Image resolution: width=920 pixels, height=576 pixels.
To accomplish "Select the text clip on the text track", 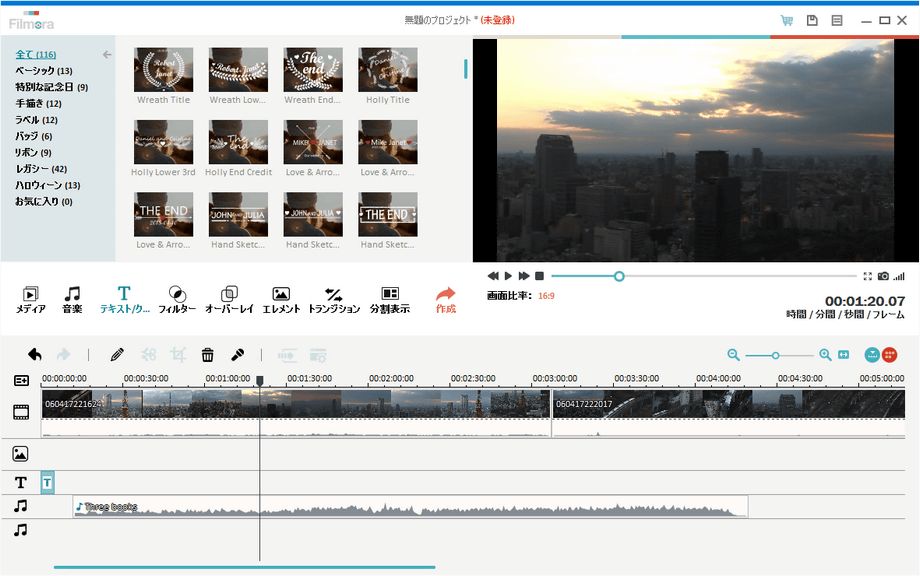I will pyautogui.click(x=48, y=483).
